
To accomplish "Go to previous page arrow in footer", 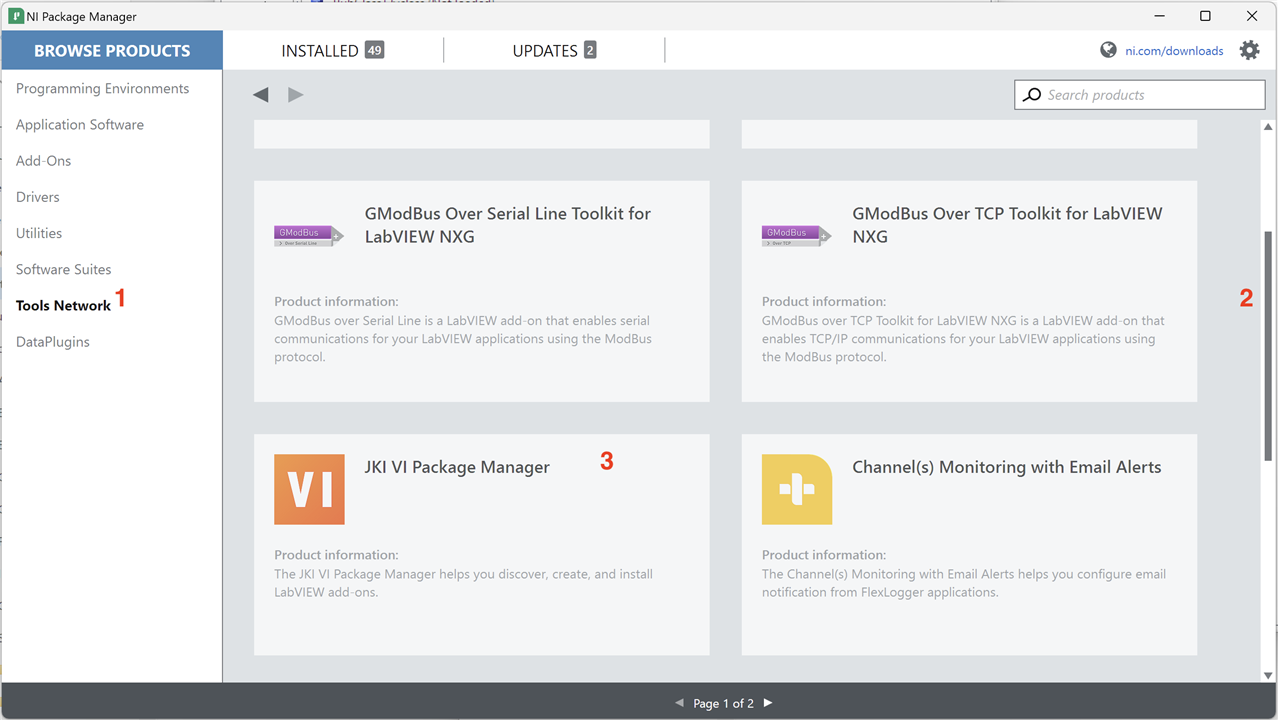I will point(680,703).
